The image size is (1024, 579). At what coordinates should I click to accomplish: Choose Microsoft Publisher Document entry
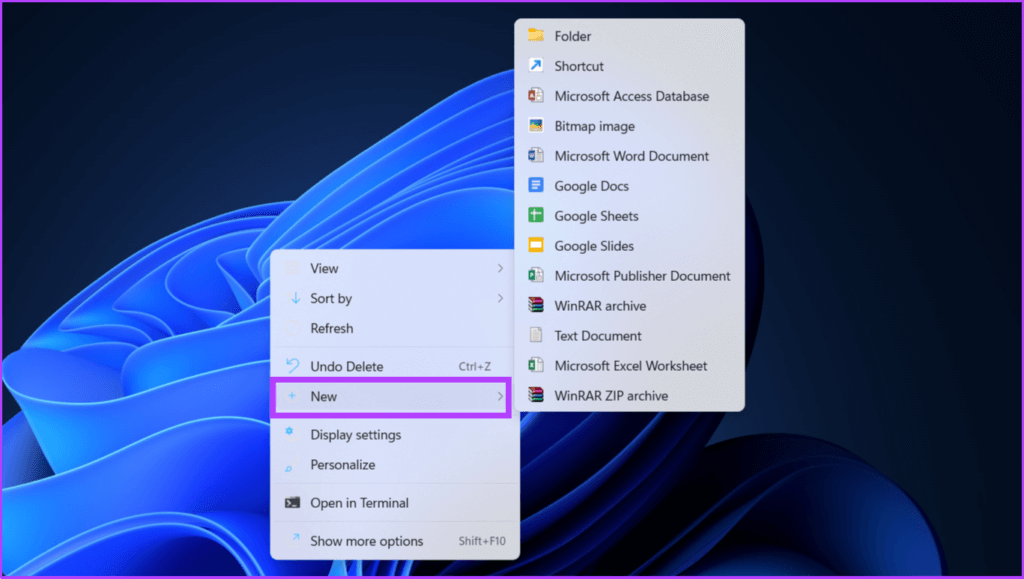tap(629, 276)
